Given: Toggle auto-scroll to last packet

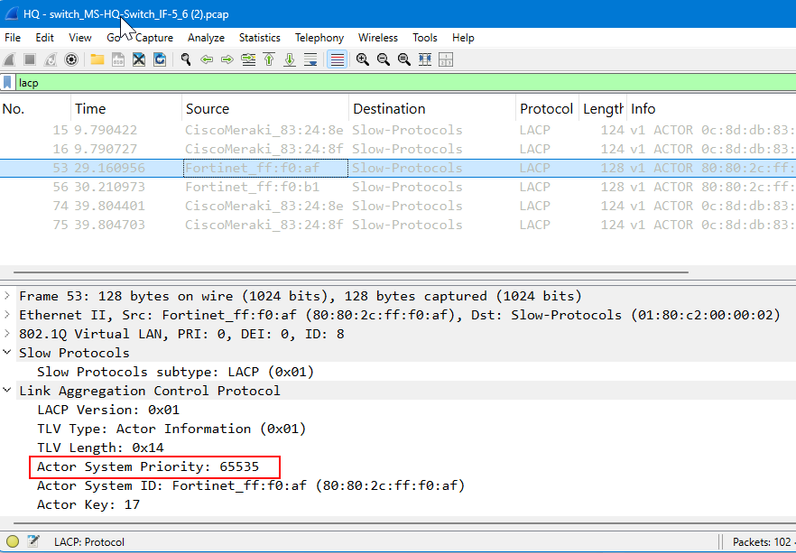Looking at the screenshot, I should 310,60.
